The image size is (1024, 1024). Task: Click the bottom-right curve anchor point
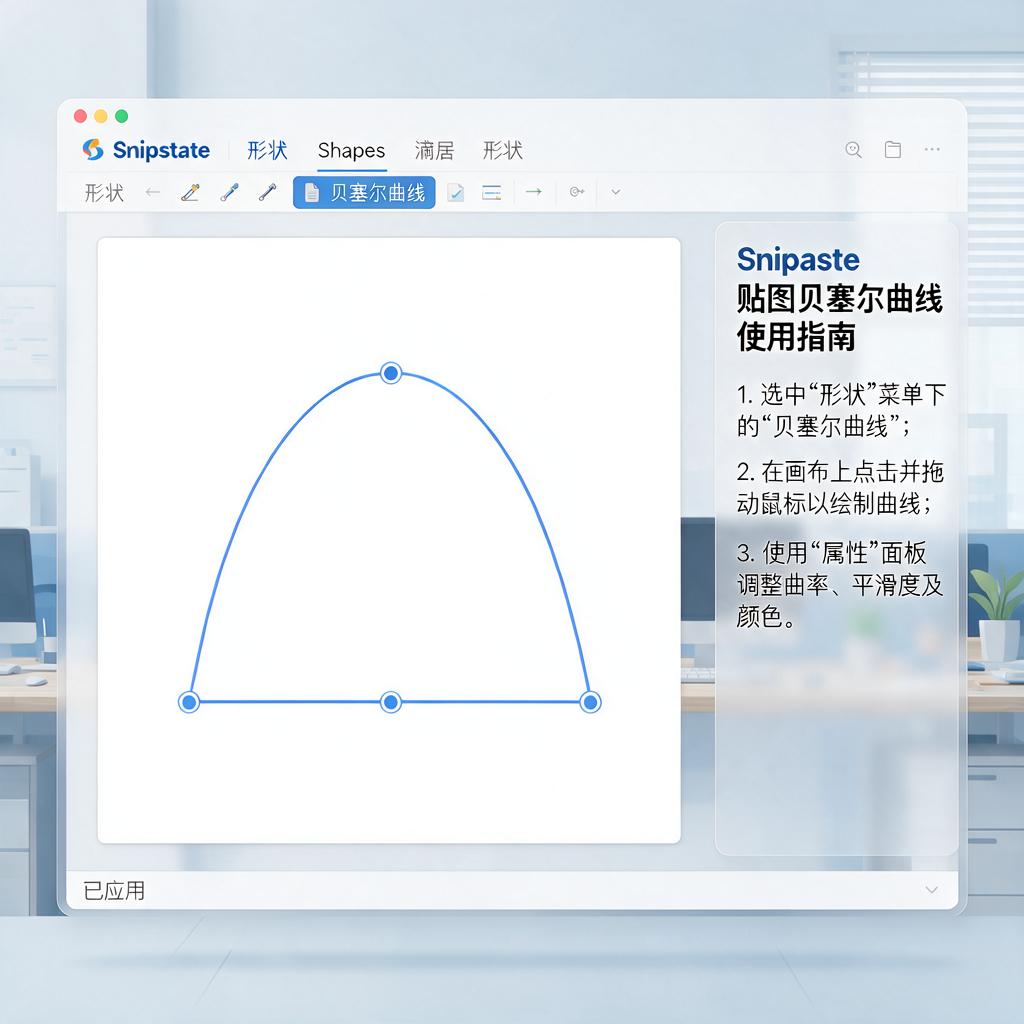590,702
